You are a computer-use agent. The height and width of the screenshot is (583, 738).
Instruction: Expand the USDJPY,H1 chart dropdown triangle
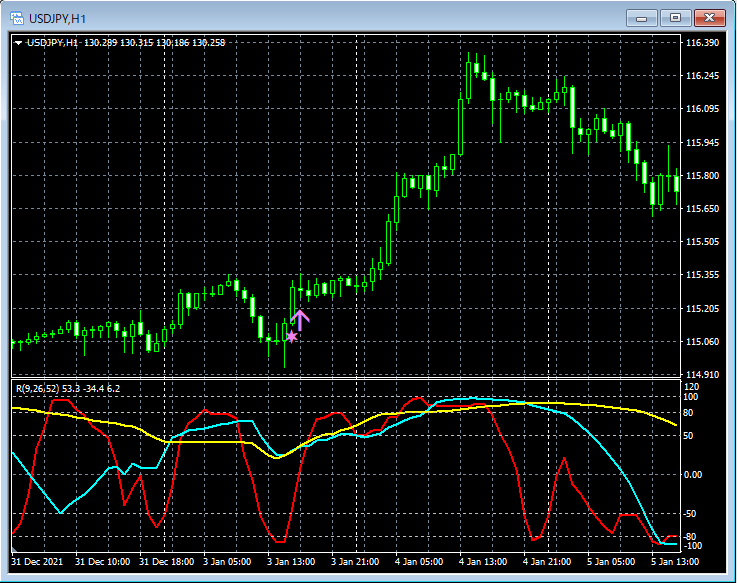pyautogui.click(x=18, y=43)
